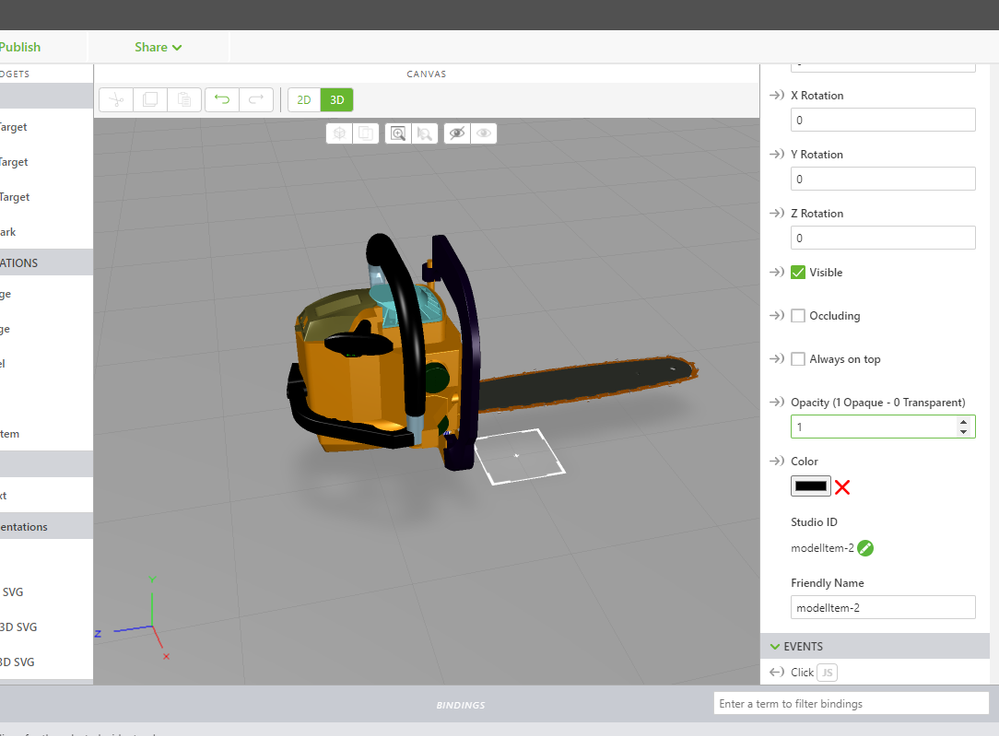The width and height of the screenshot is (999, 736).
Task: Enable the Occluding checkbox
Action: [798, 316]
